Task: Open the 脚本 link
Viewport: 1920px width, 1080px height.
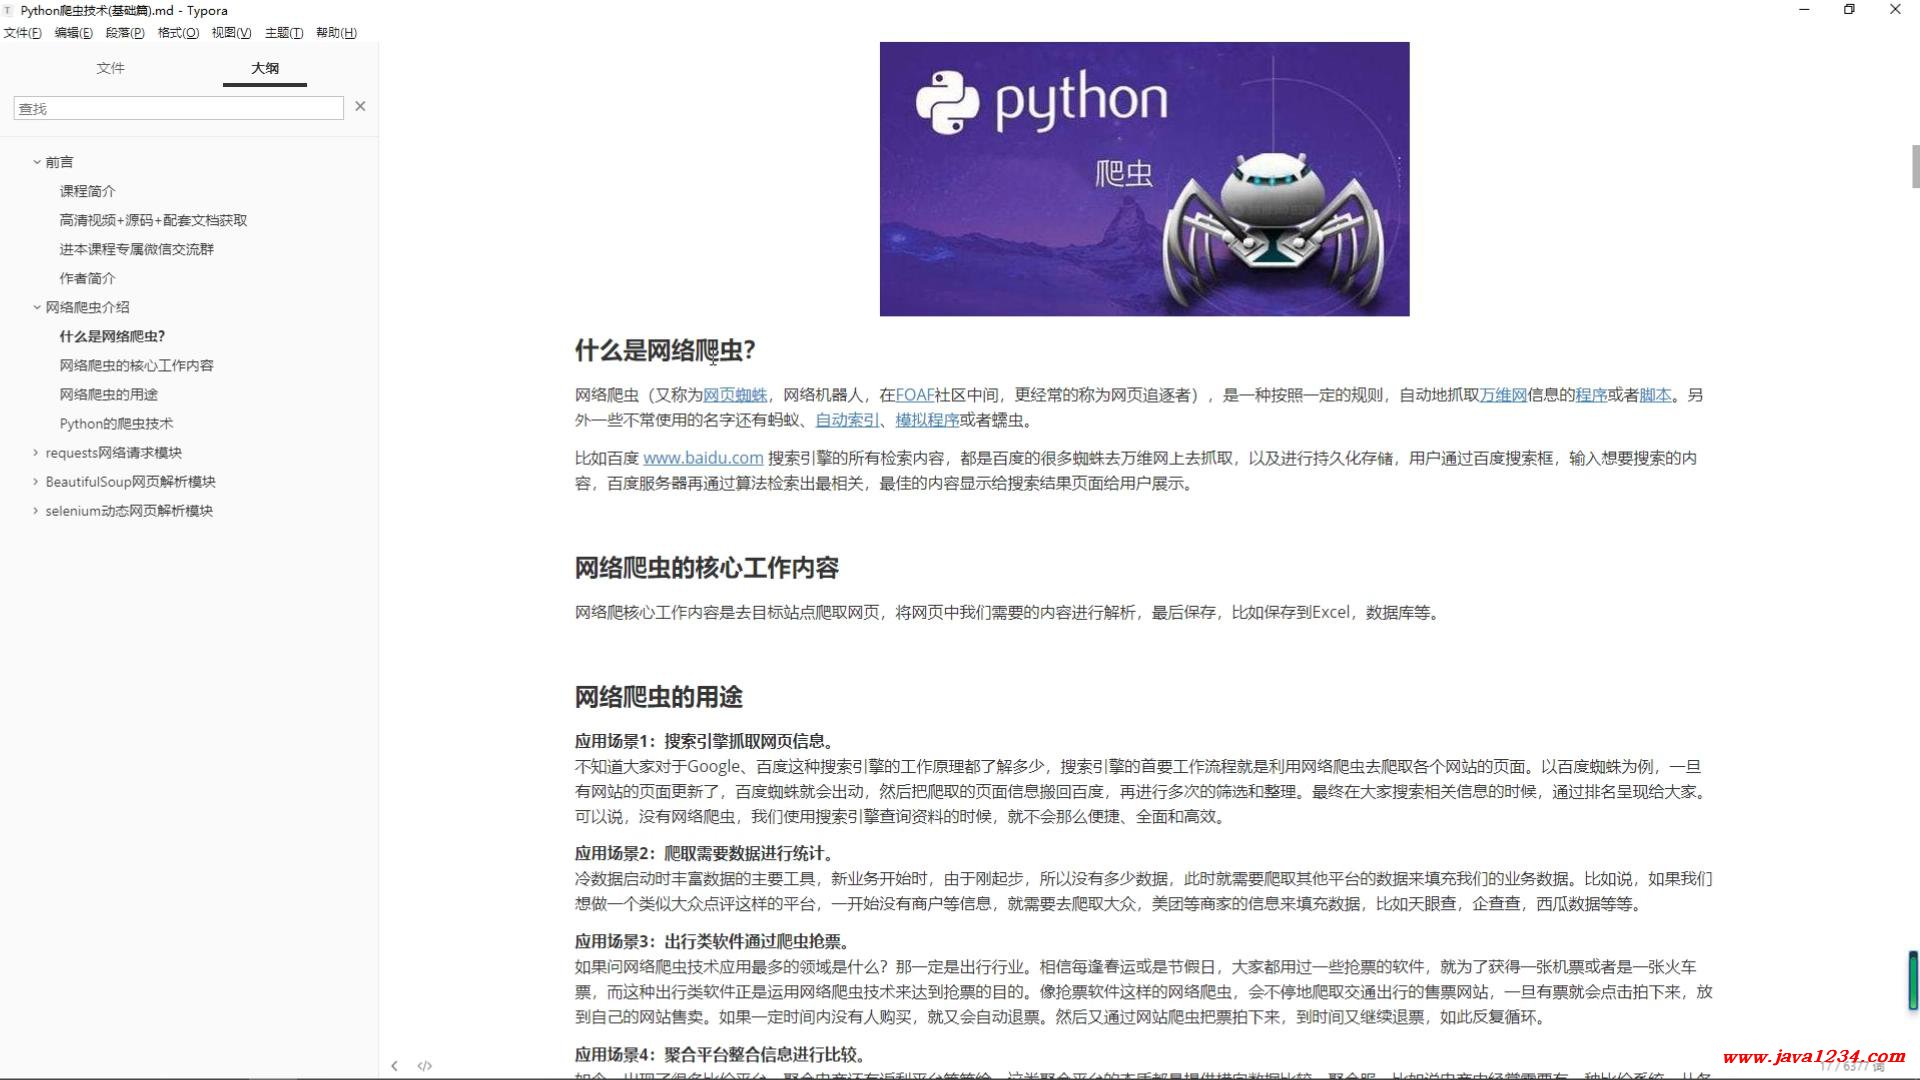Action: (1655, 395)
